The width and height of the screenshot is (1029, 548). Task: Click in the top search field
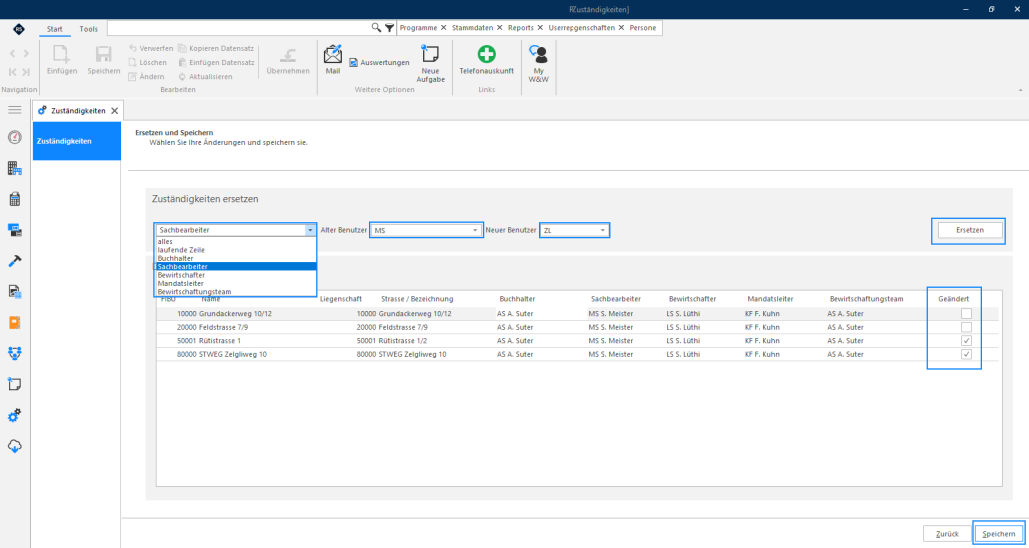239,28
